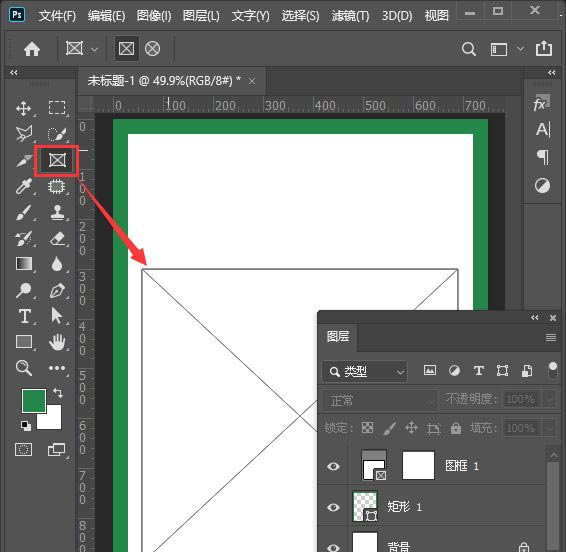This screenshot has width=566, height=552.
Task: Open the Adjustments panel icon
Action: 542,186
